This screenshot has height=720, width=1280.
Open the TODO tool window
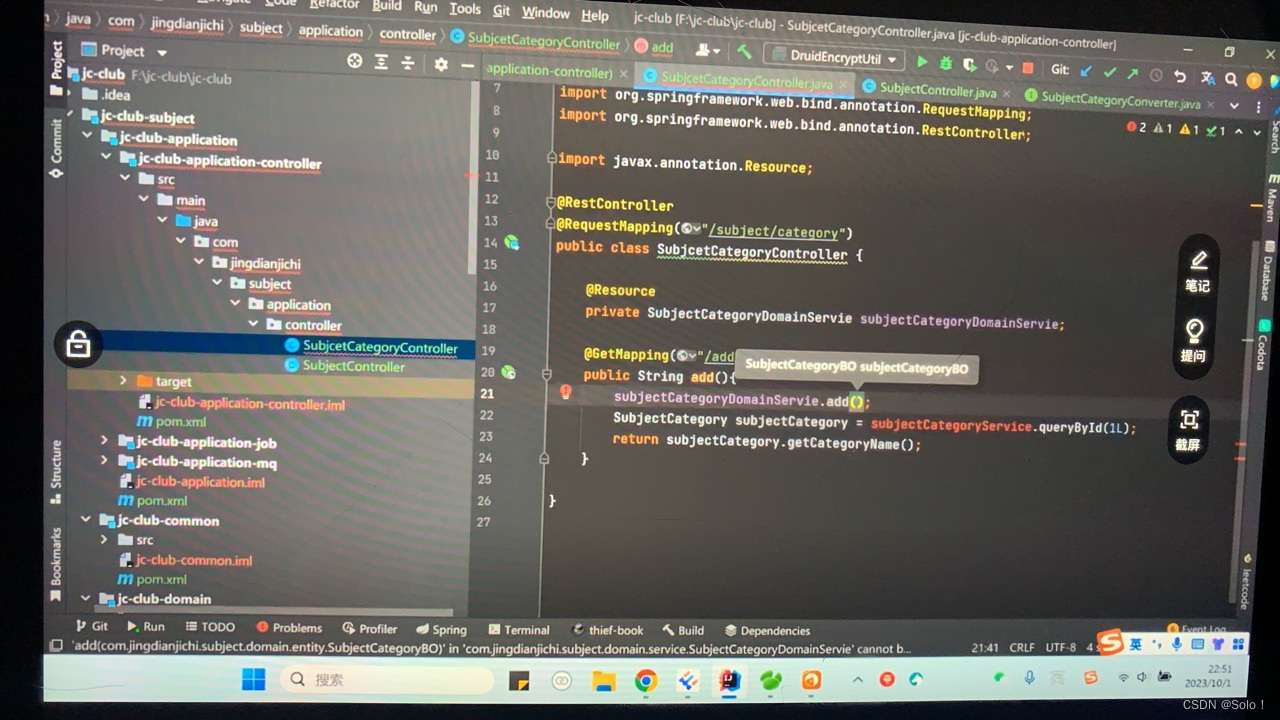point(209,627)
